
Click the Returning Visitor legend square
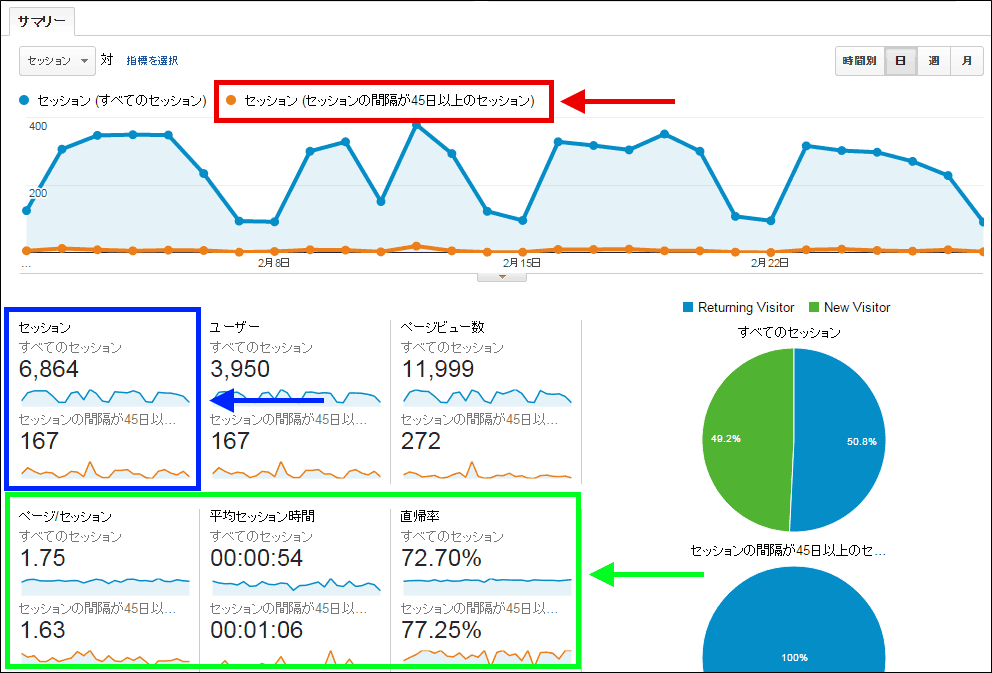click(688, 307)
